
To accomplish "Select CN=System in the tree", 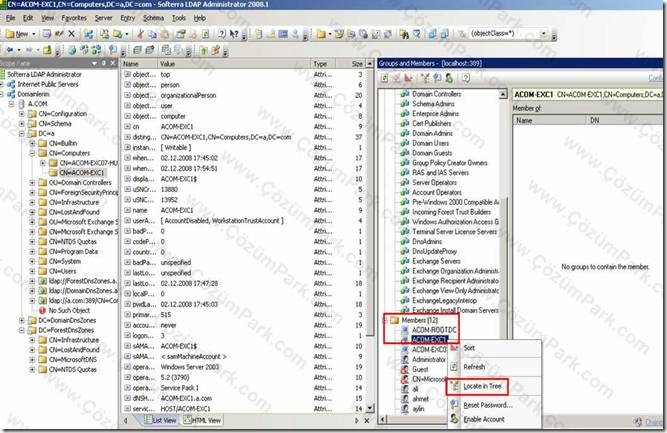I will pos(65,262).
